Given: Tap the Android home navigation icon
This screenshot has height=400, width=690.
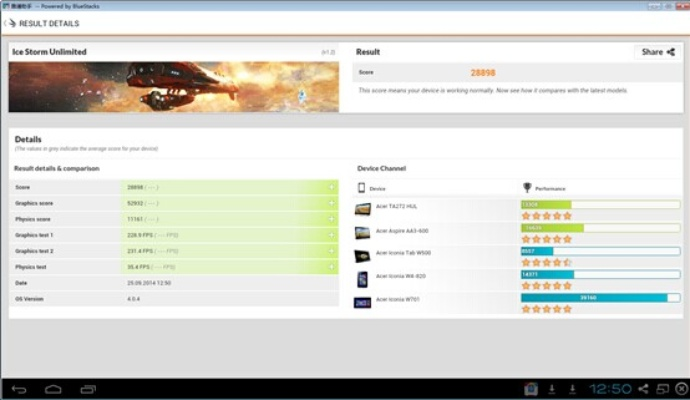Looking at the screenshot, I should [53, 388].
